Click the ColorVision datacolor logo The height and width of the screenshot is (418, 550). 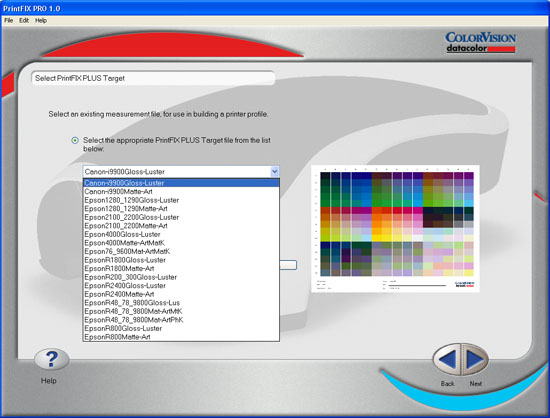click(480, 42)
